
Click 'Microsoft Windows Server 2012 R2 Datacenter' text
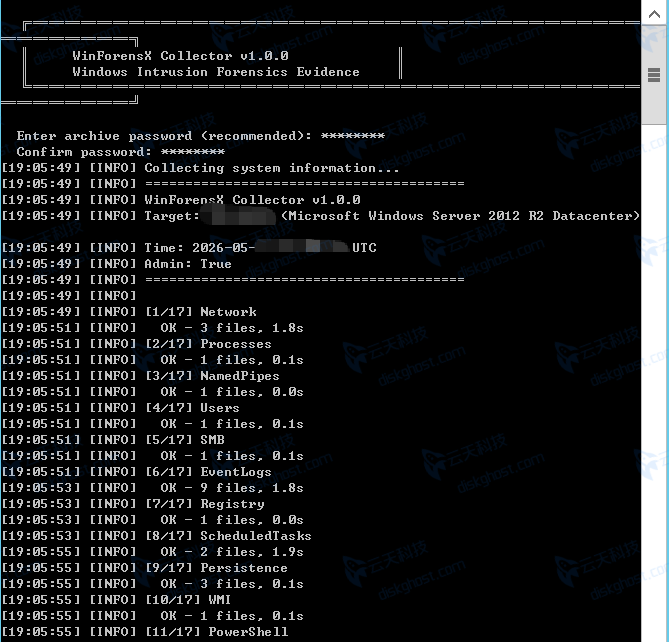tap(460, 216)
